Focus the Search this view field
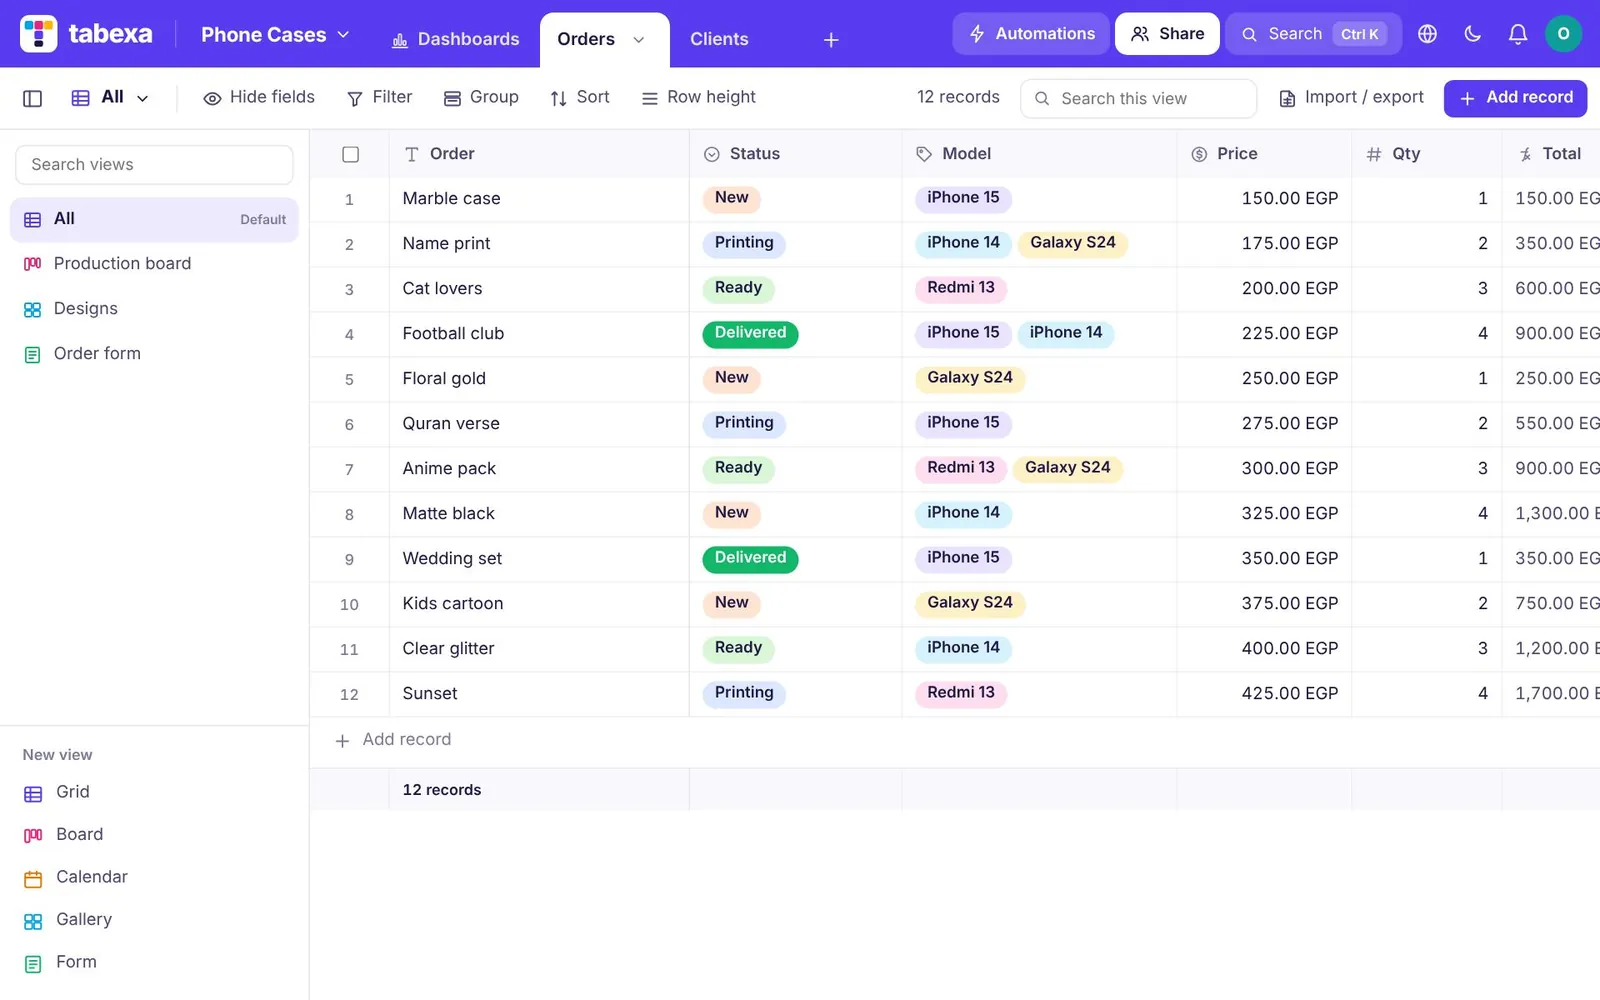1600x1000 pixels. 1138,98
